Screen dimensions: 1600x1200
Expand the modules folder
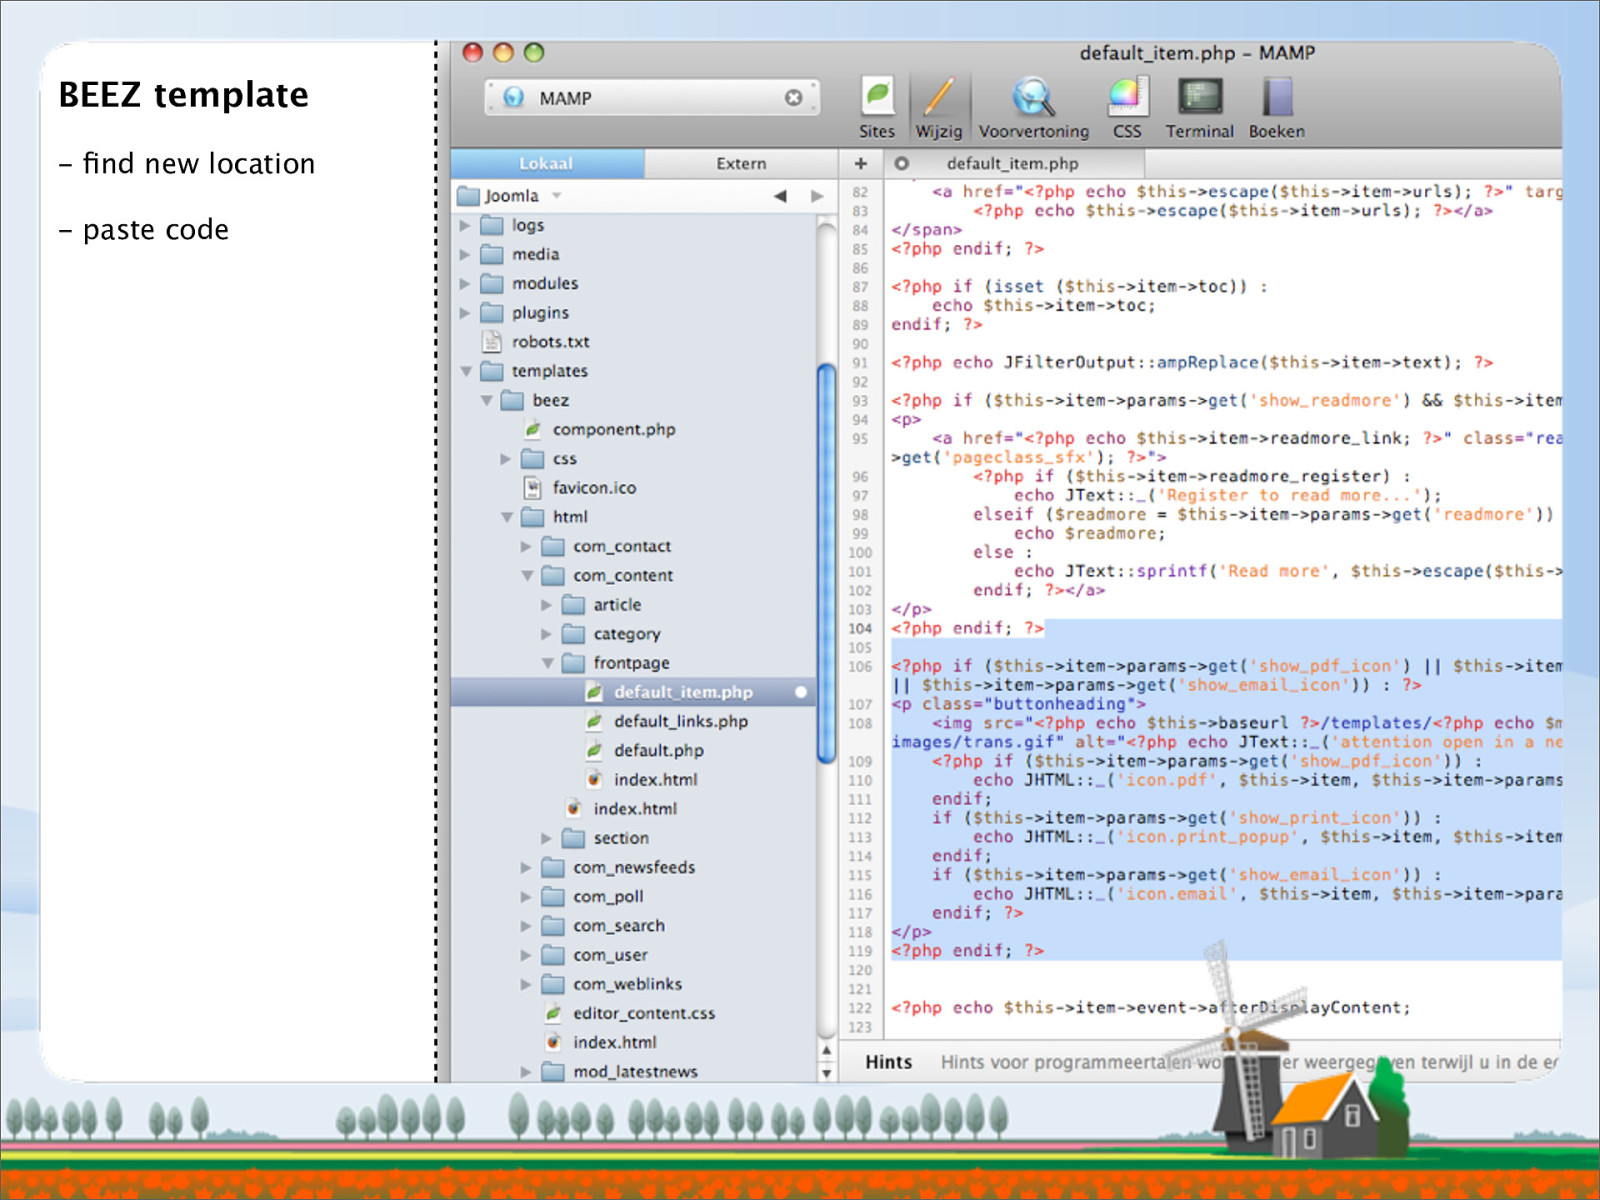(x=465, y=284)
